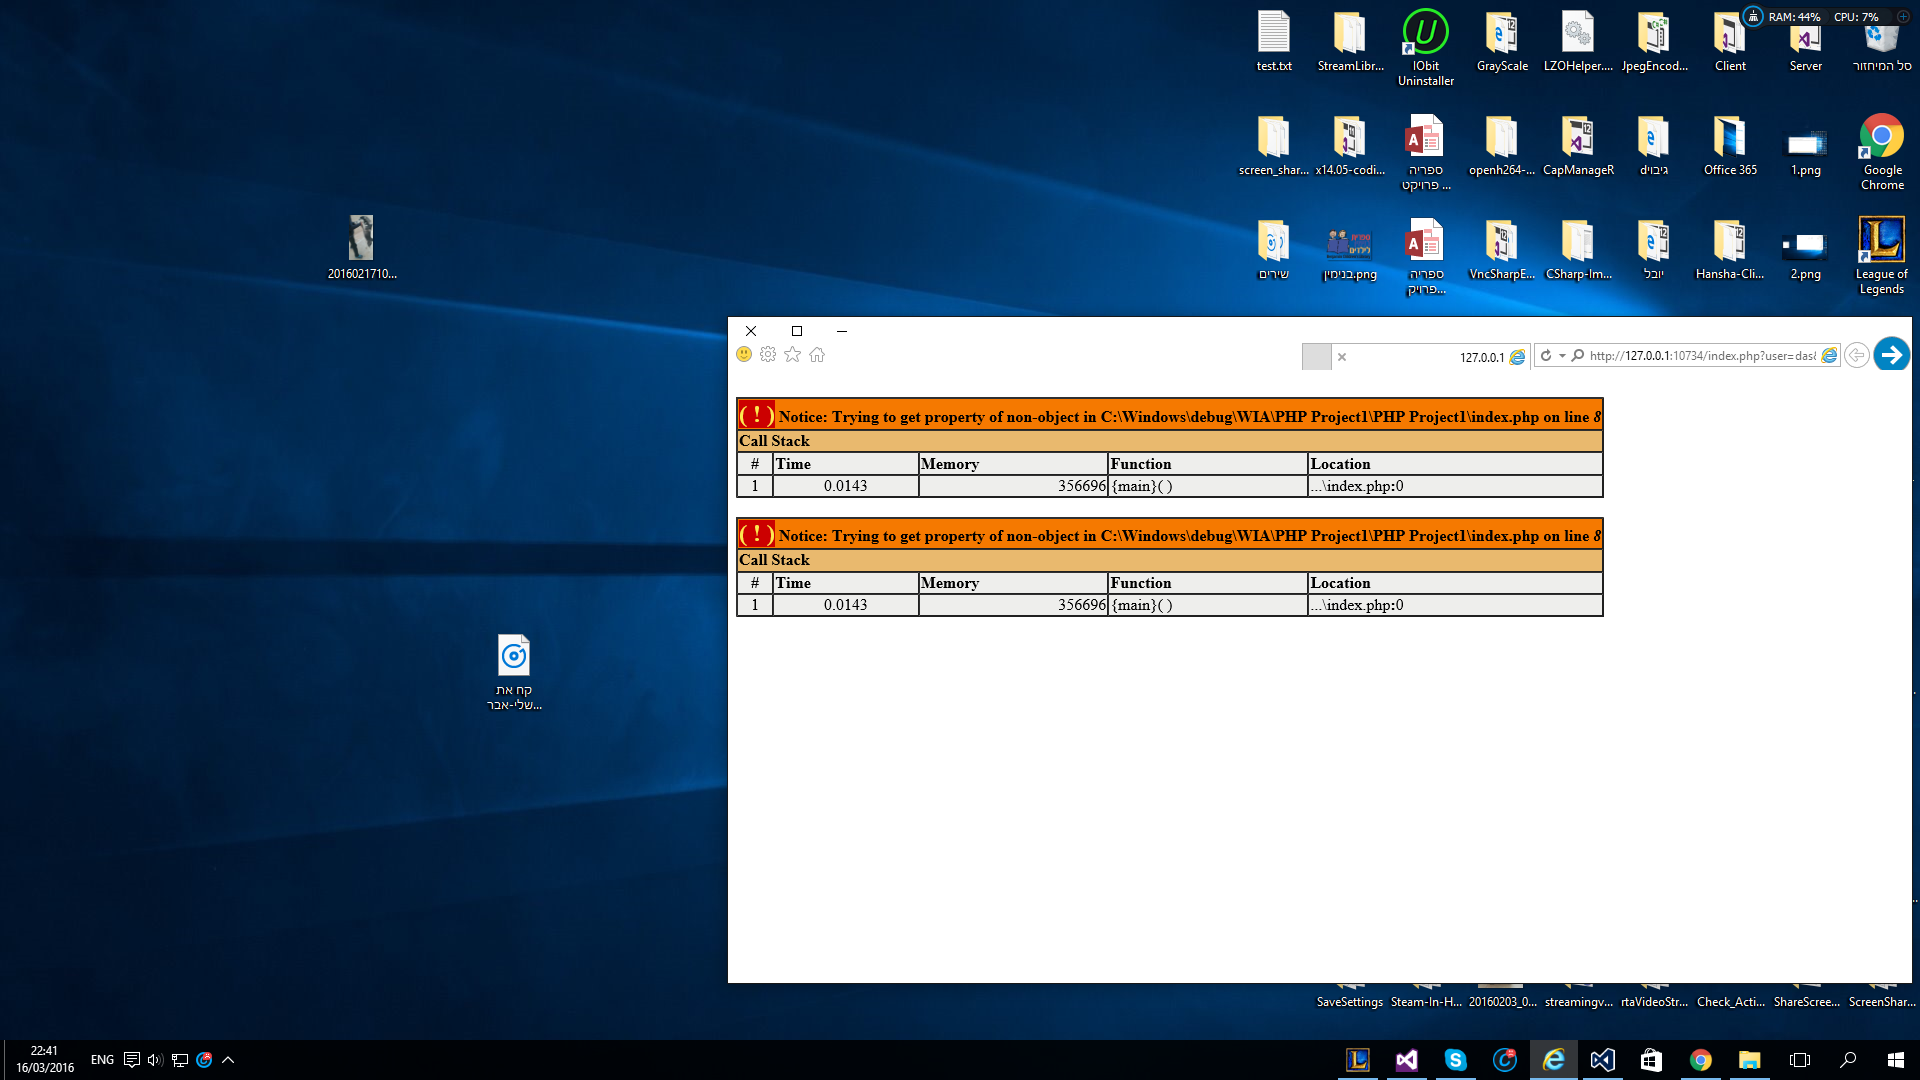Open Favorites star icon in Internet Explorer

click(793, 355)
